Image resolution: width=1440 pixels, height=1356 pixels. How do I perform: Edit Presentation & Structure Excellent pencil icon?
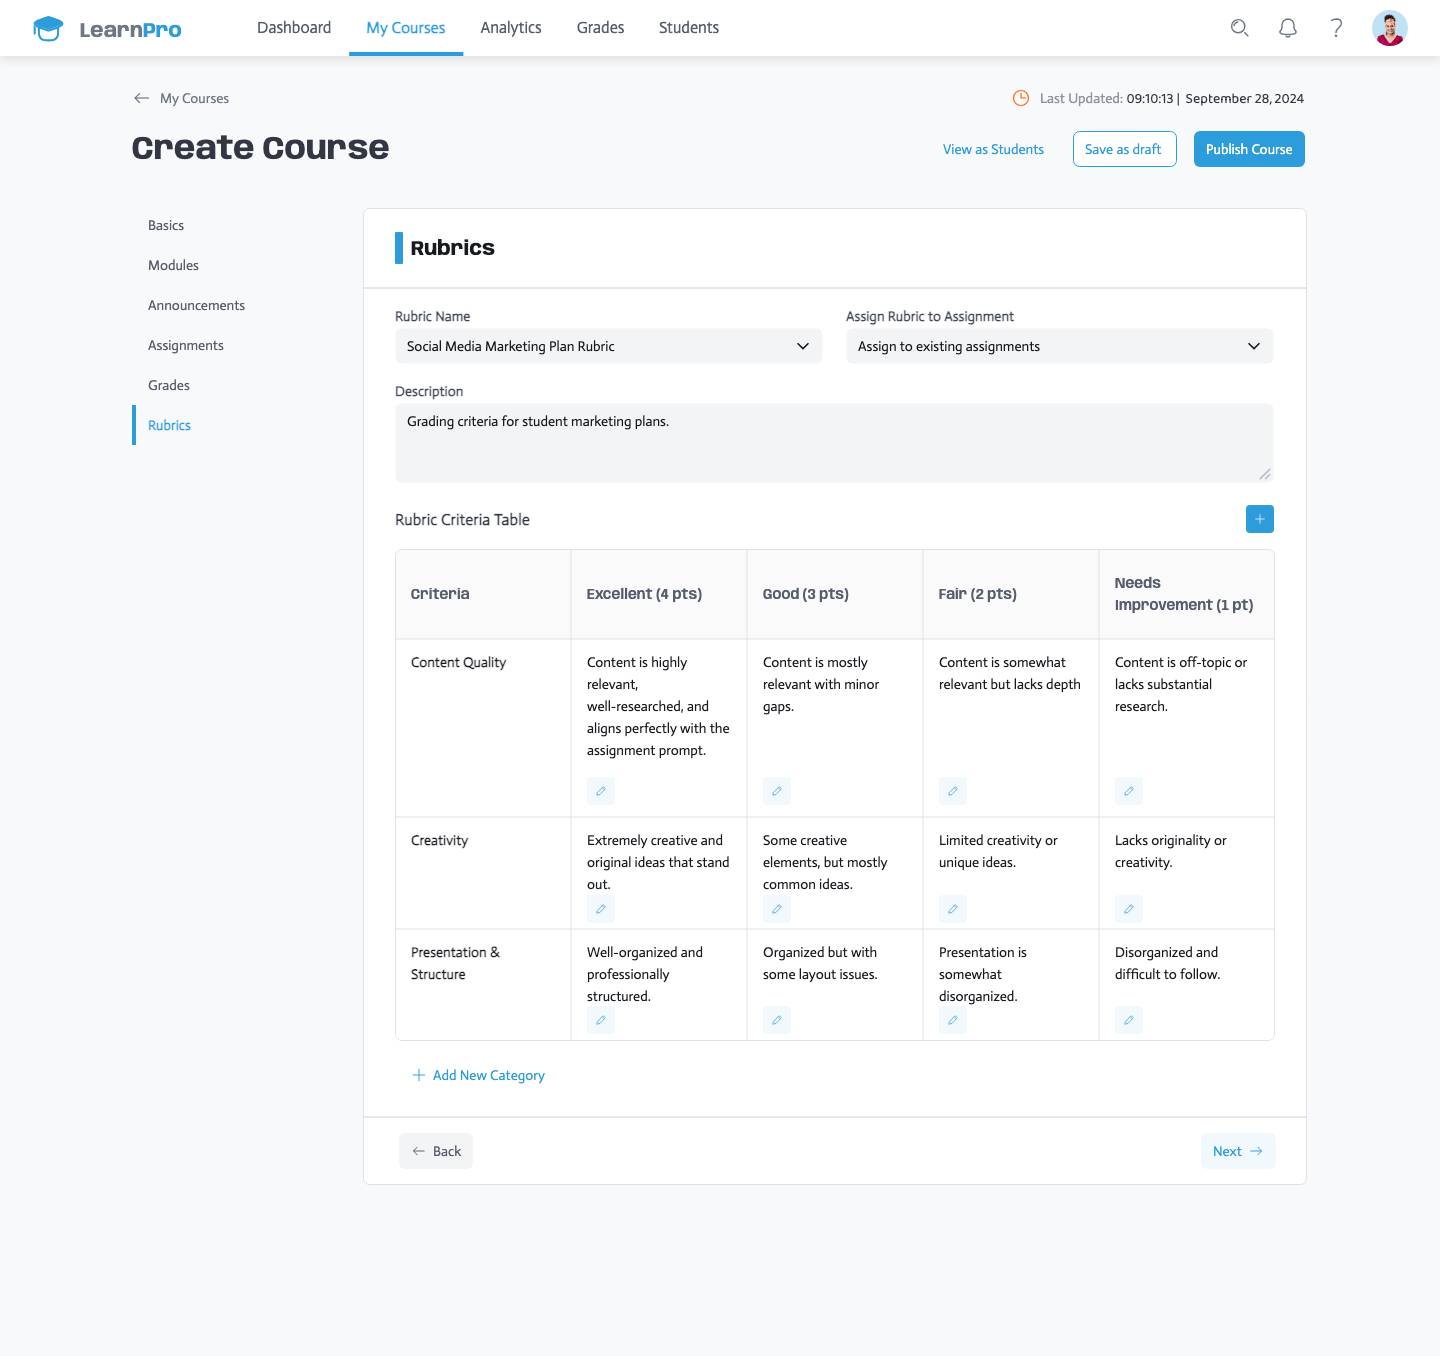click(601, 1020)
